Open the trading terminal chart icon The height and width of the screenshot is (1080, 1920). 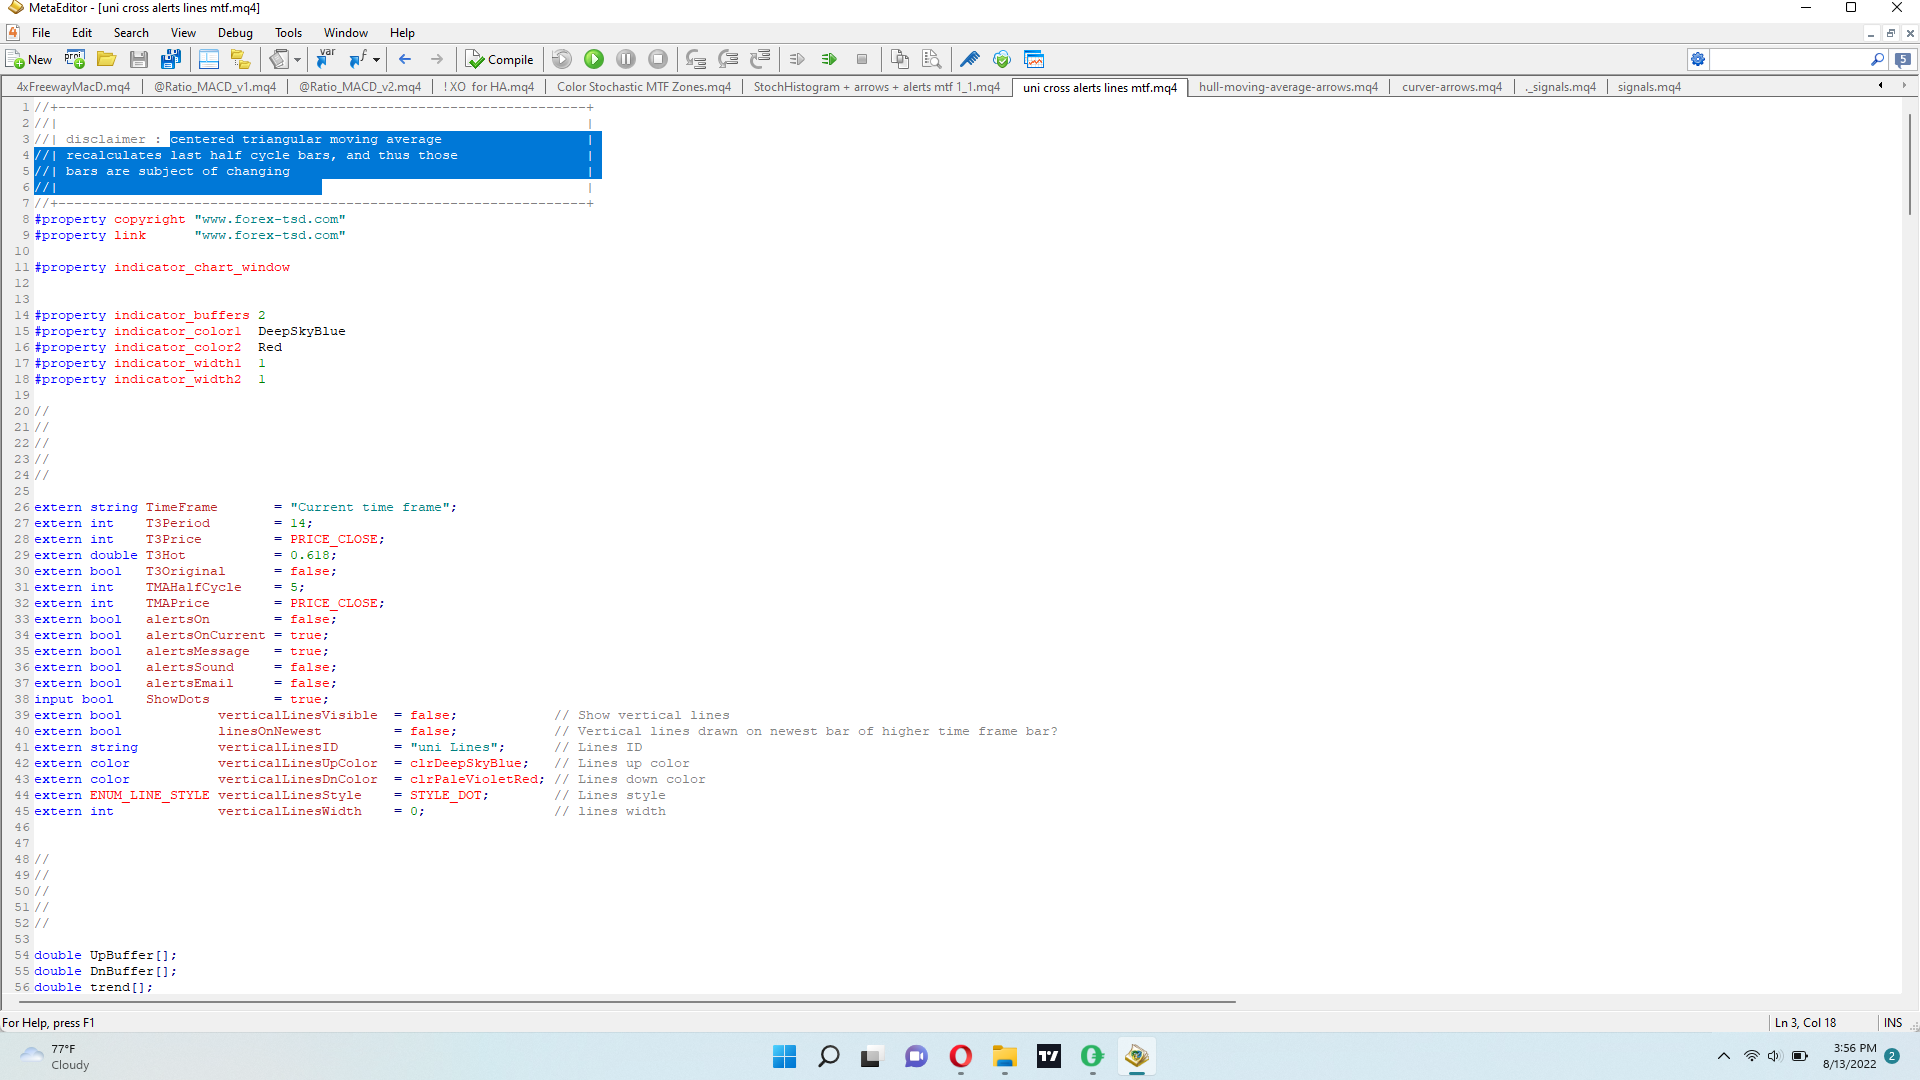coord(1034,59)
